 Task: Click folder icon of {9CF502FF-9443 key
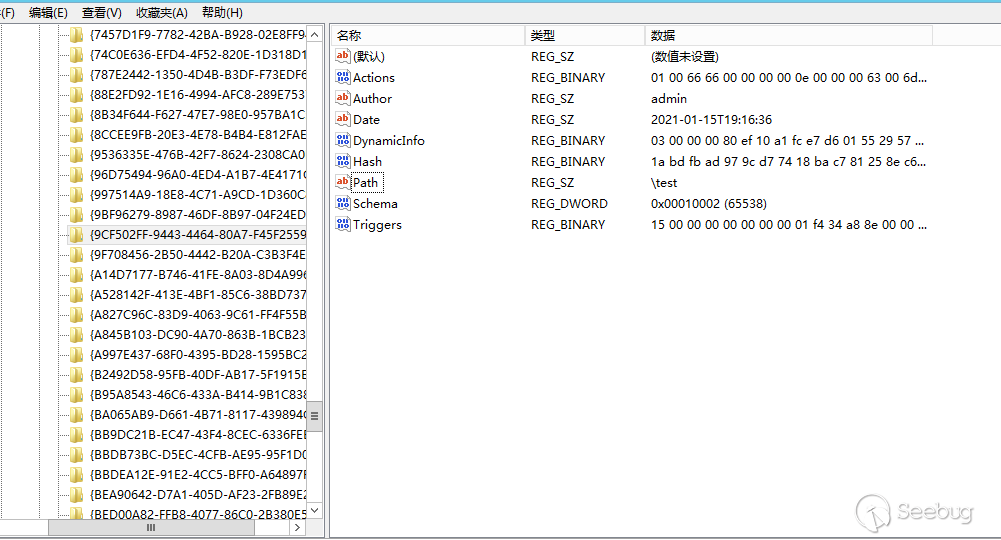(x=77, y=235)
